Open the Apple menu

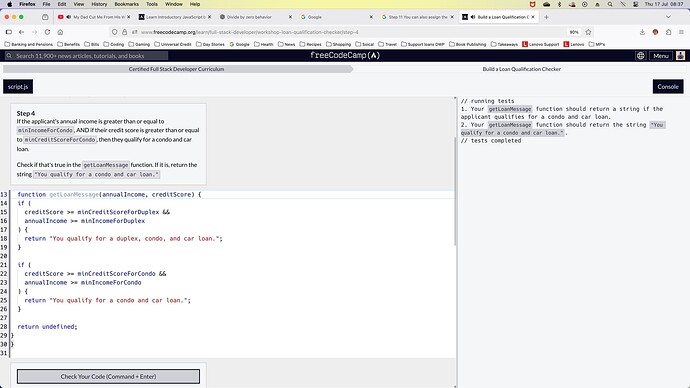tap(9, 4)
